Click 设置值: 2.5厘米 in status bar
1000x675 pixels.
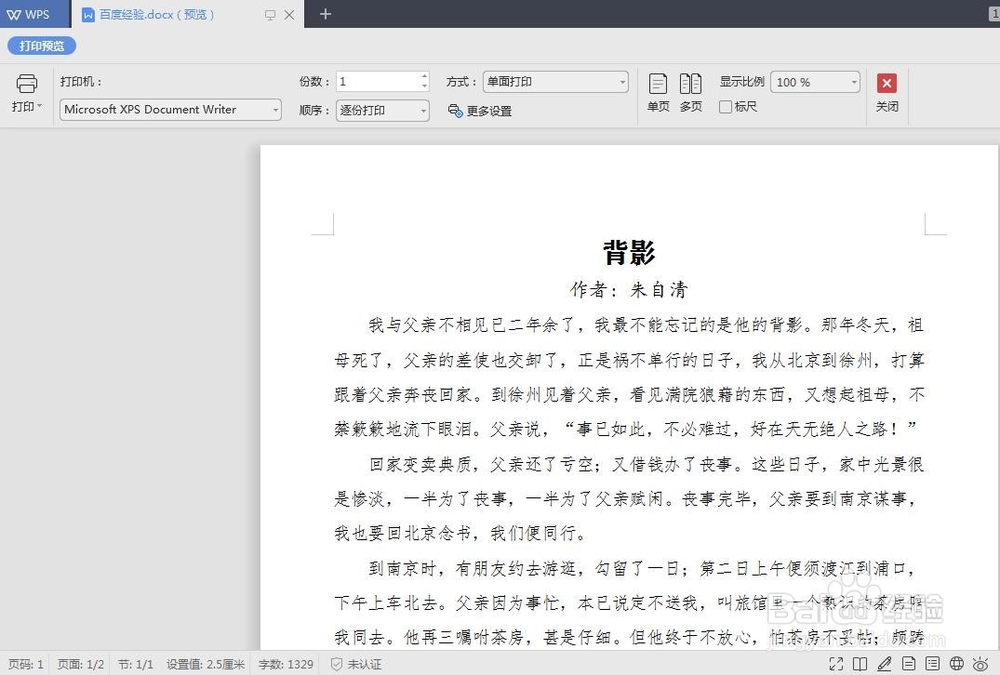click(x=205, y=664)
